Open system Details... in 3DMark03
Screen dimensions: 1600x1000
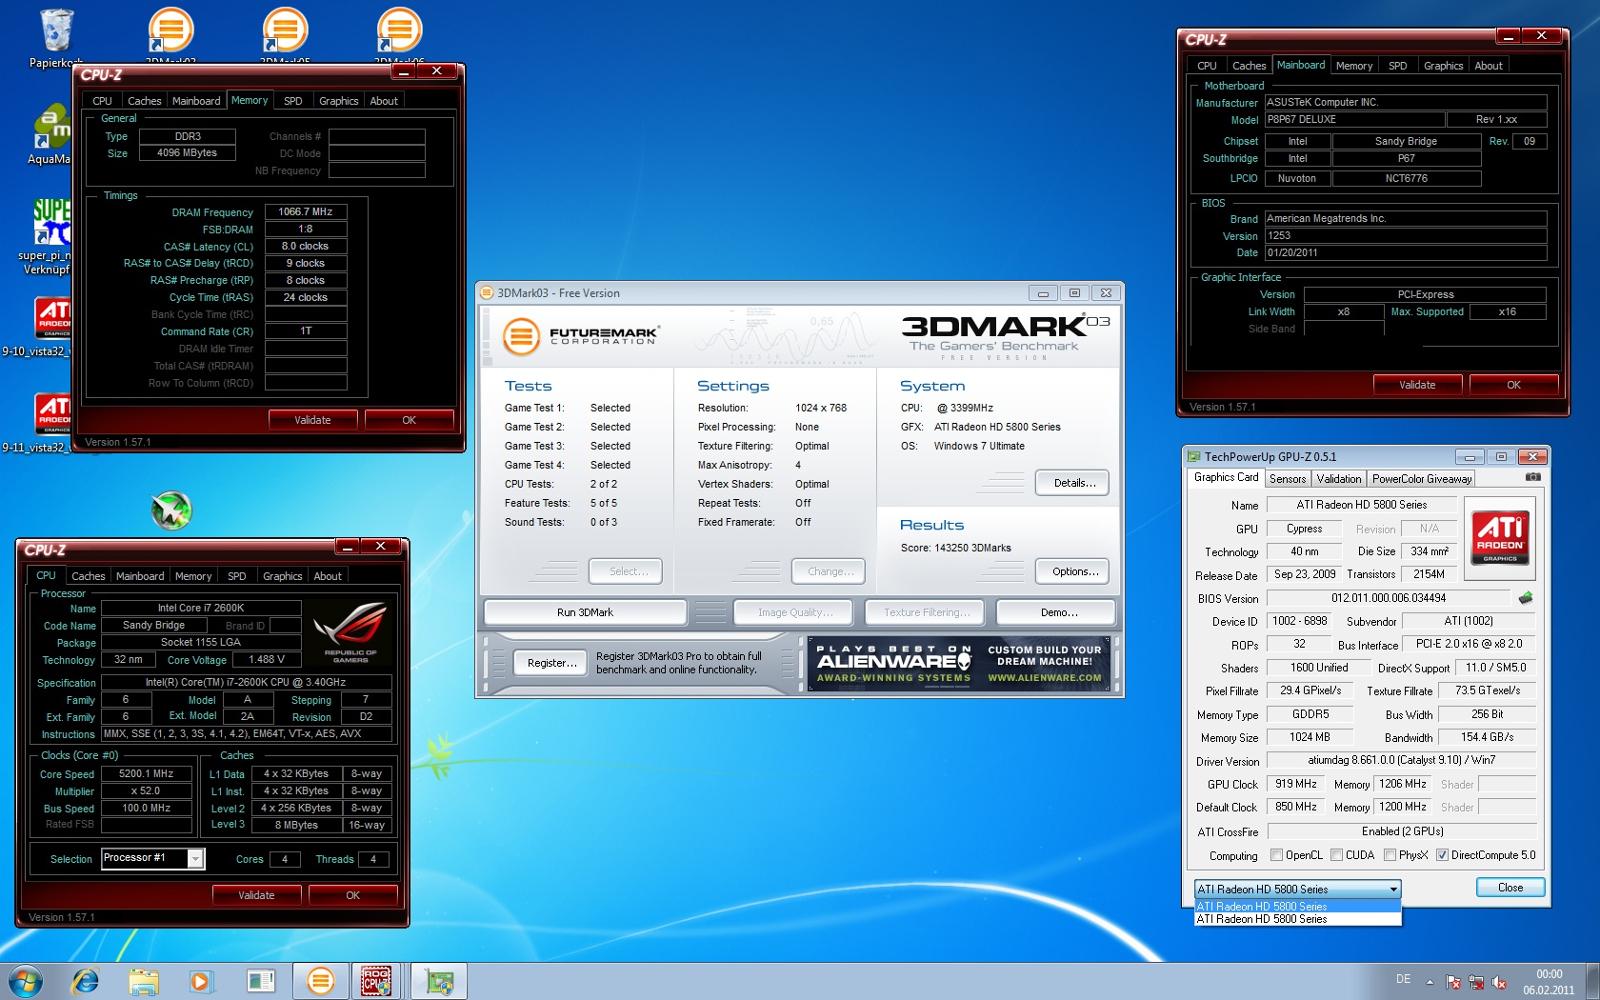tap(1073, 483)
